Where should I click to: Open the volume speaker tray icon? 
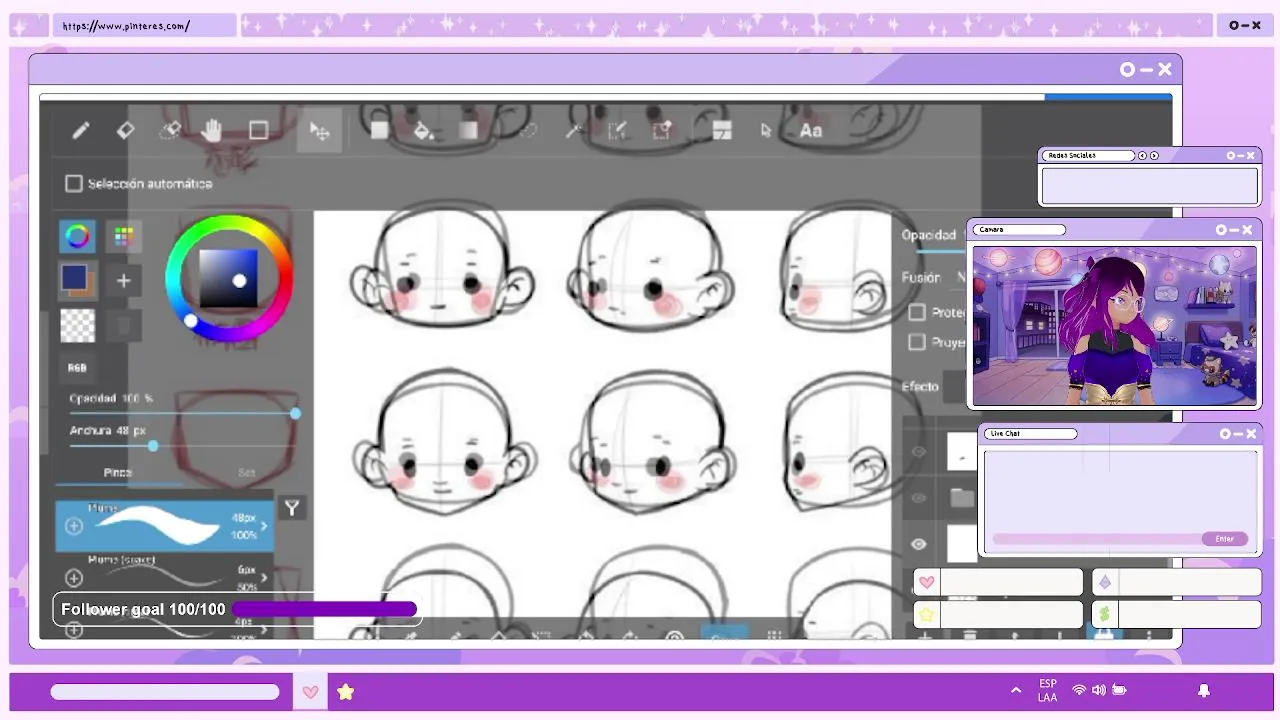pyautogui.click(x=1099, y=690)
